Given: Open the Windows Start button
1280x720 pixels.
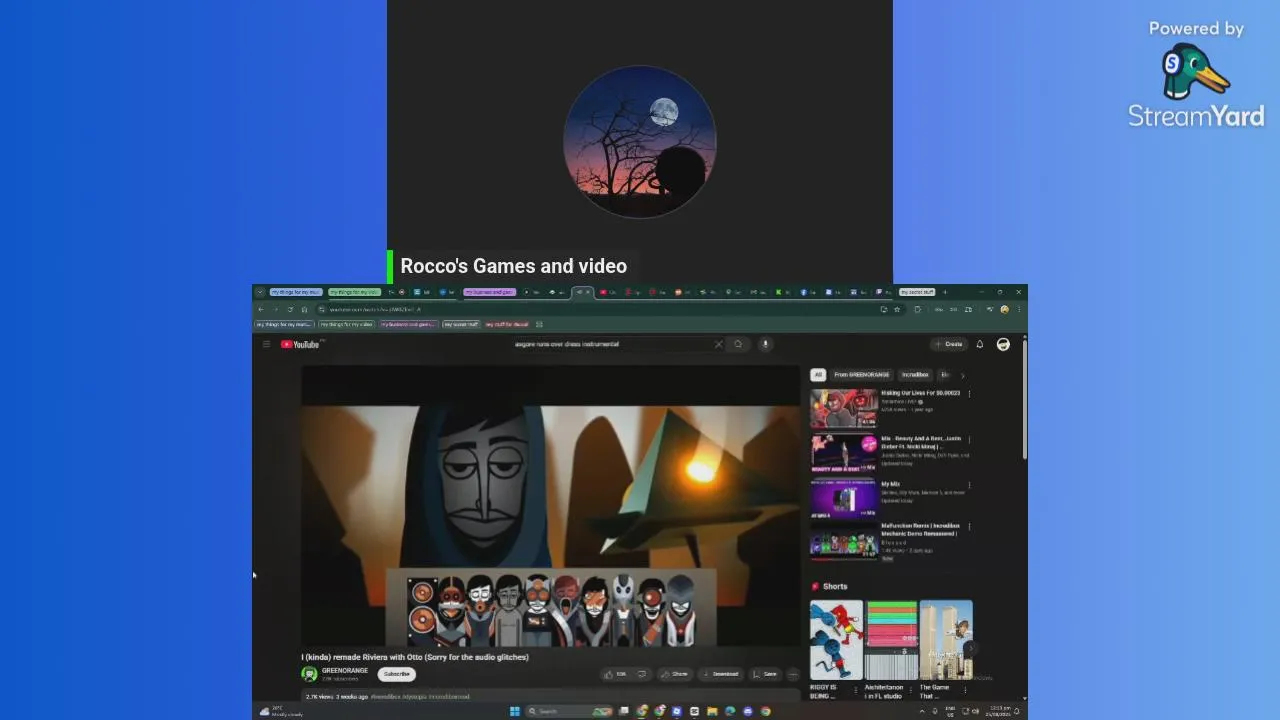Looking at the screenshot, I should click(515, 711).
